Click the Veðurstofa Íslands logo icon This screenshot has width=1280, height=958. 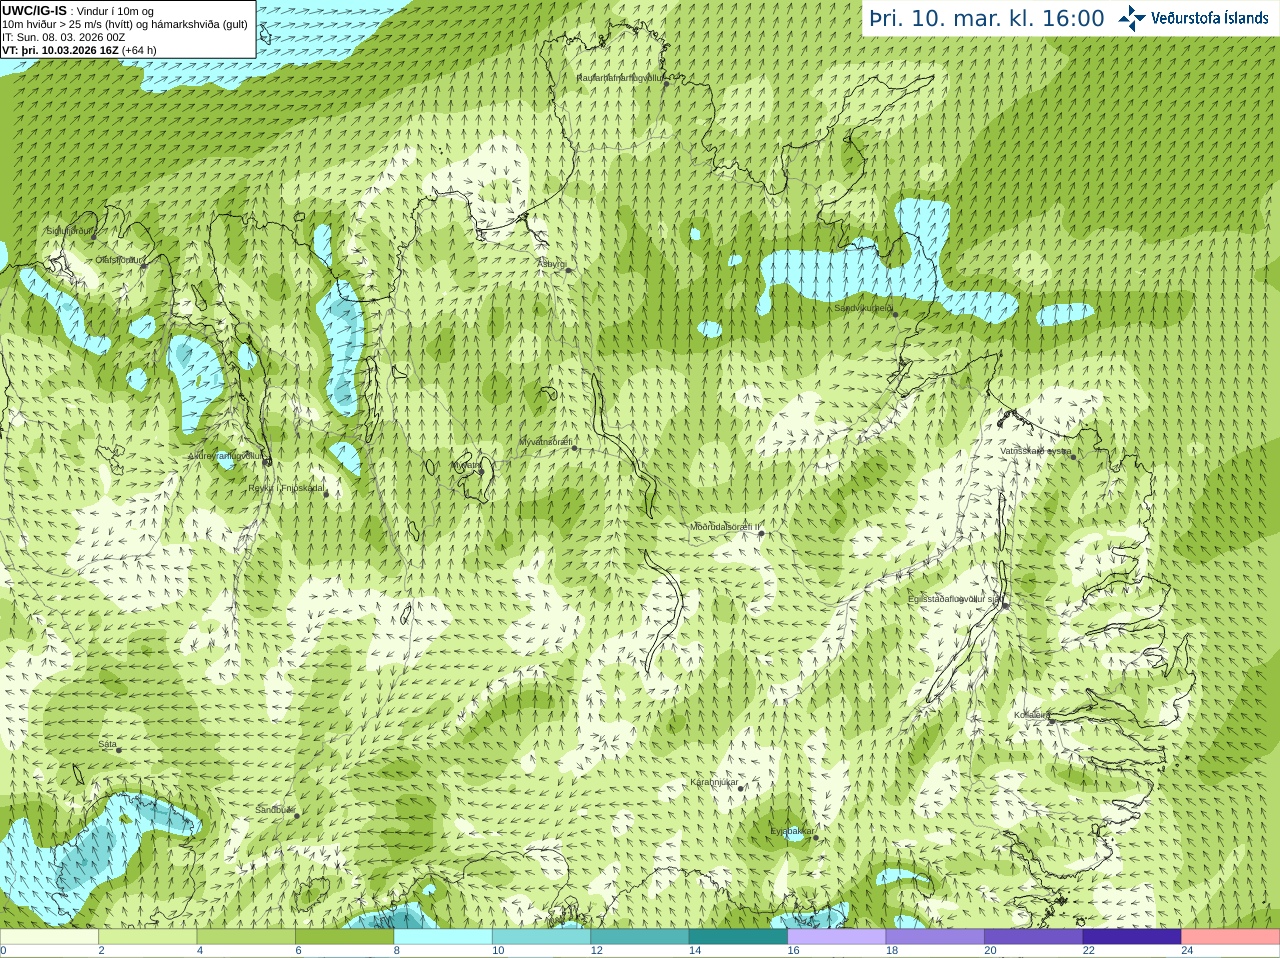1131,18
